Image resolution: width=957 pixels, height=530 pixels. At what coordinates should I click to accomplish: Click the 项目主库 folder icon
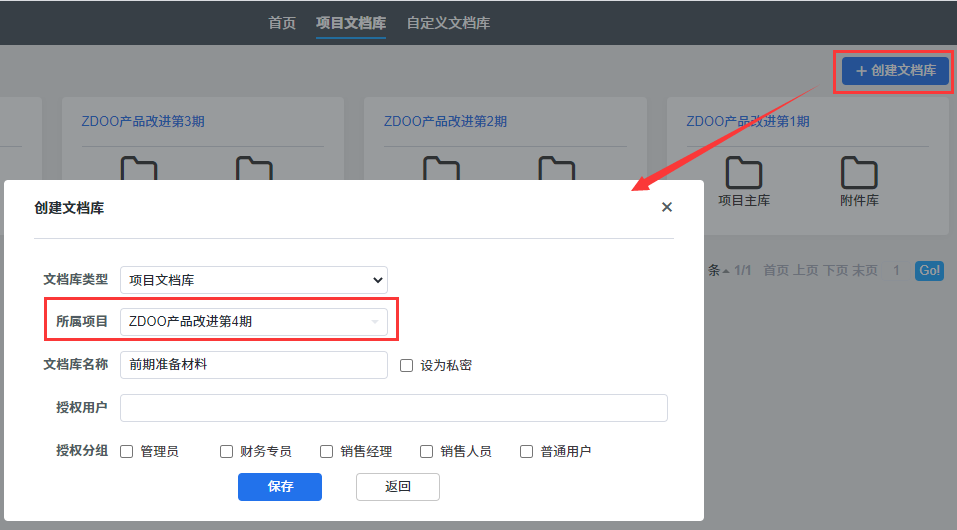[x=744, y=174]
